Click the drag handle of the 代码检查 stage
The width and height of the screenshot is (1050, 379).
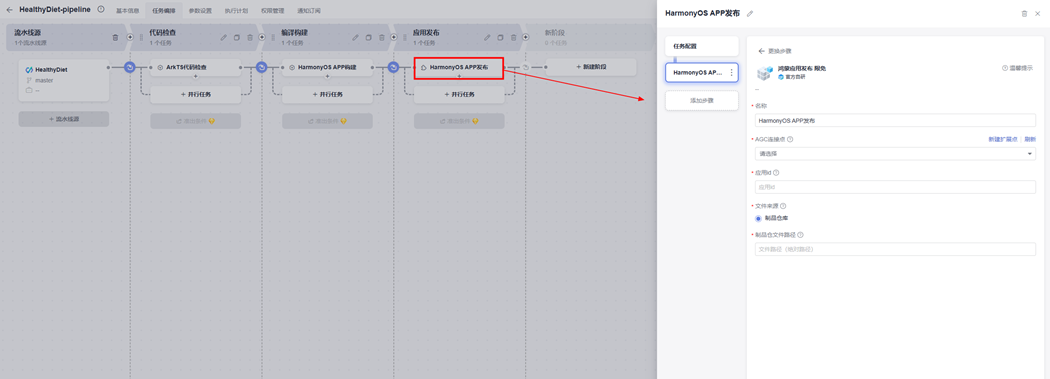coord(141,37)
